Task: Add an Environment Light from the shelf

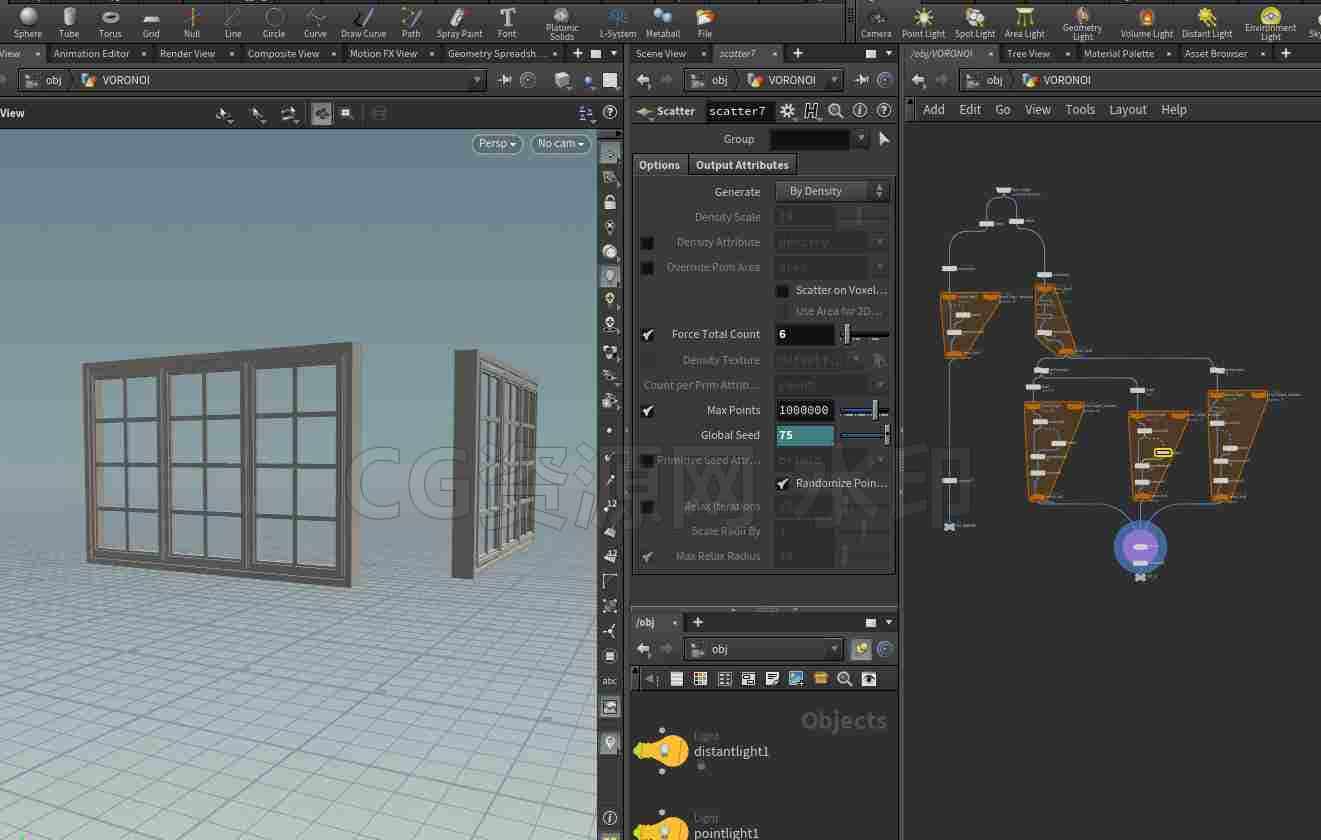Action: [1271, 24]
